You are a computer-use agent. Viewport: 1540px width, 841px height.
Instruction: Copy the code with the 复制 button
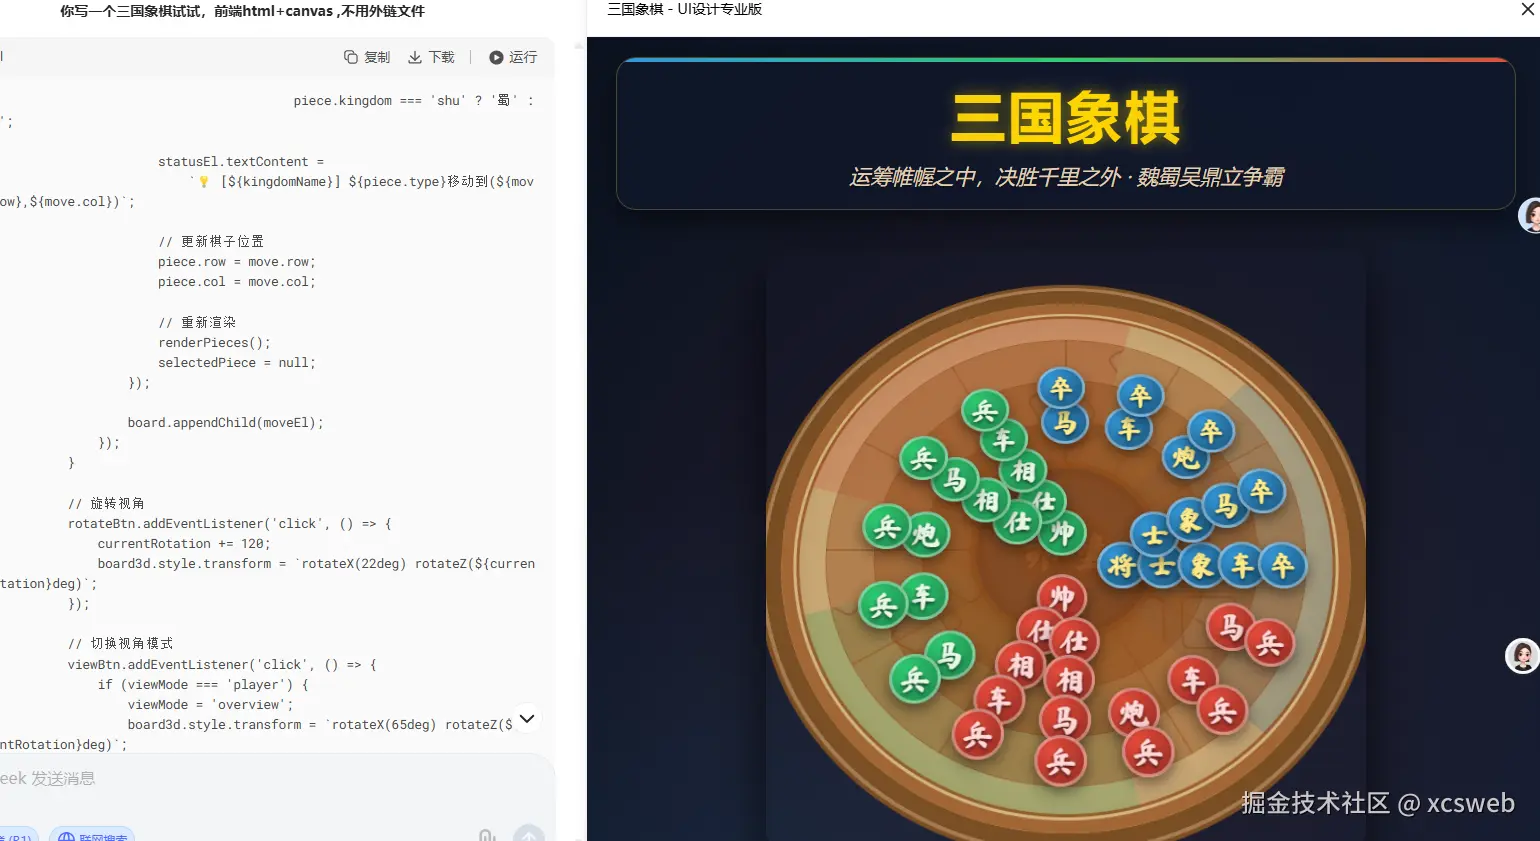(x=367, y=57)
